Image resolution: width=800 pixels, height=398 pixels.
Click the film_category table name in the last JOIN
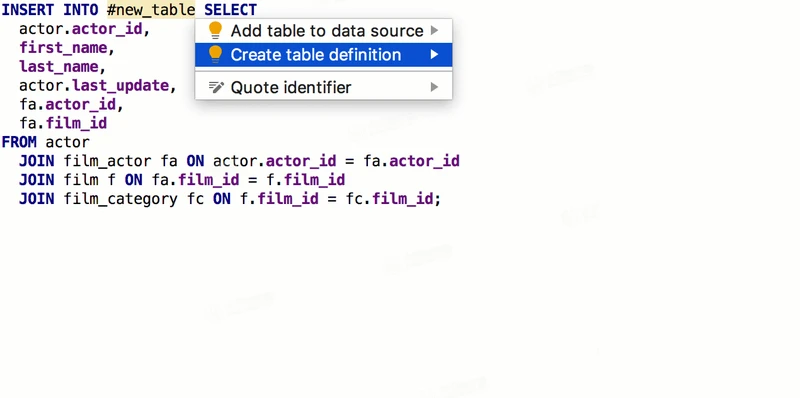(120, 199)
